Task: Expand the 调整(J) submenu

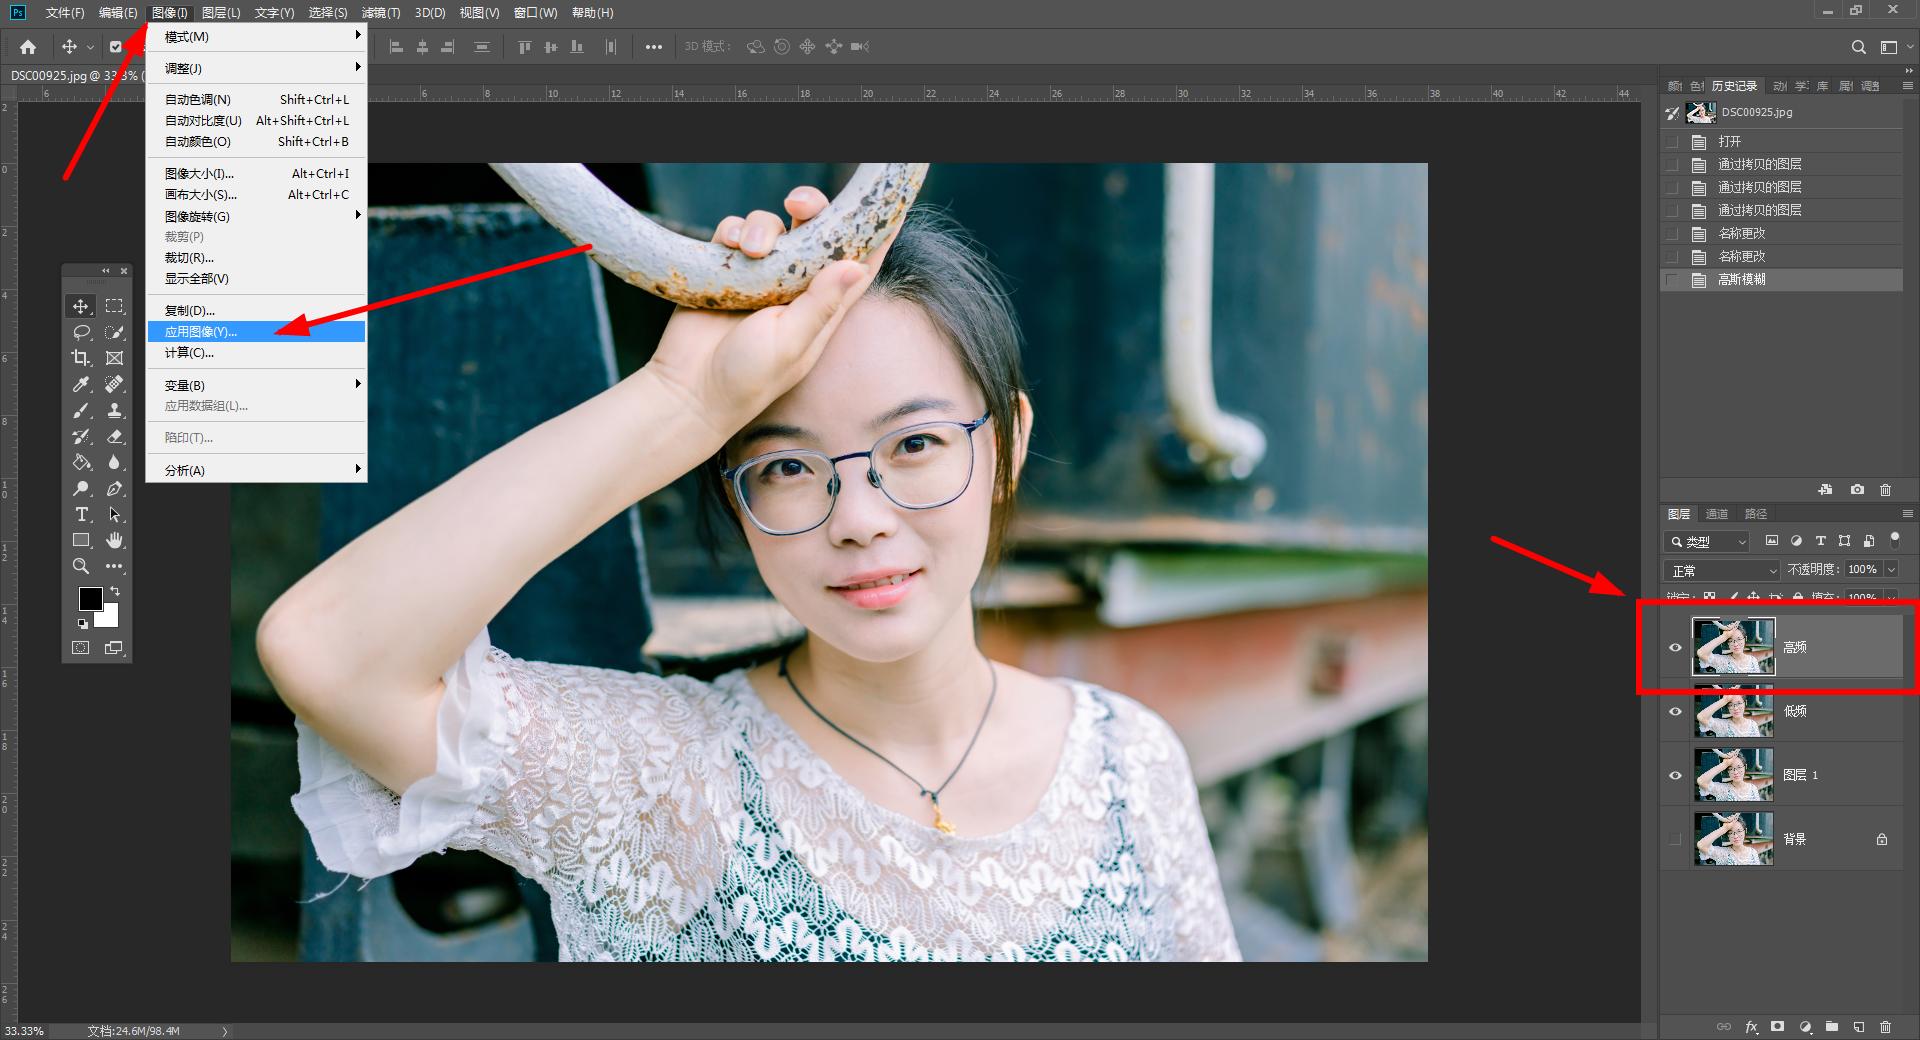Action: [x=257, y=68]
